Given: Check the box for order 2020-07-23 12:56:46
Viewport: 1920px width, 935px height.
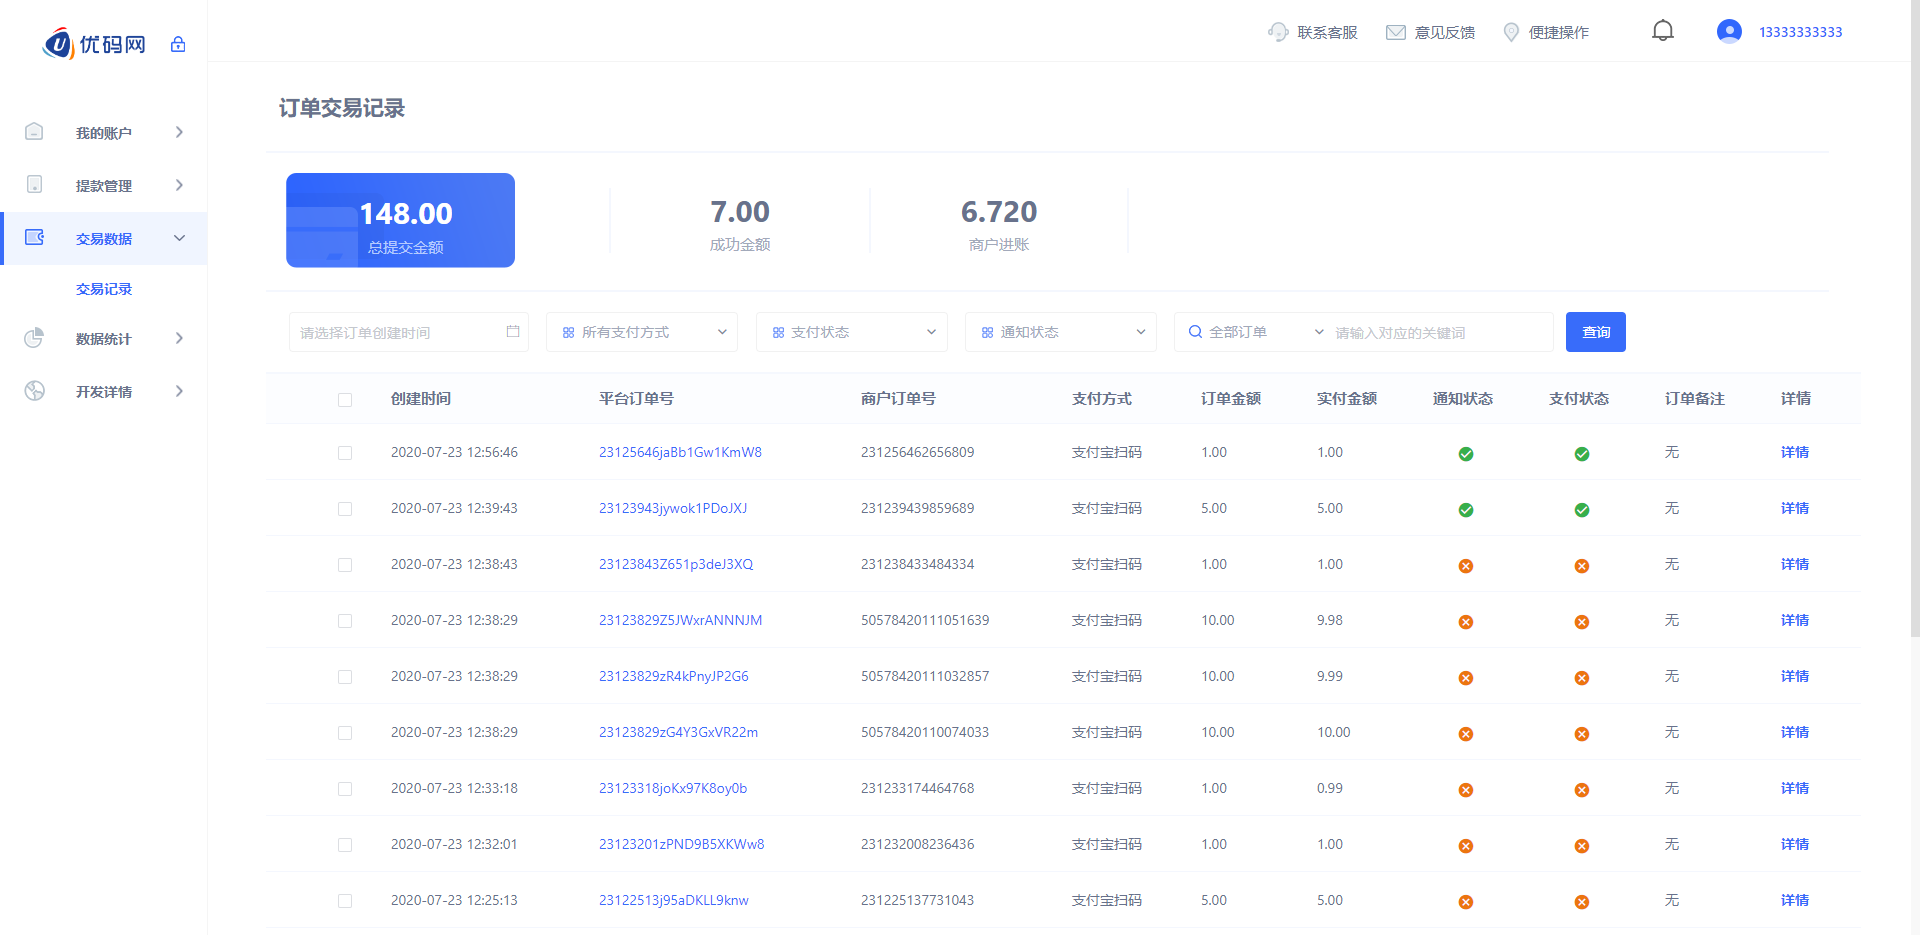Looking at the screenshot, I should 345,453.
